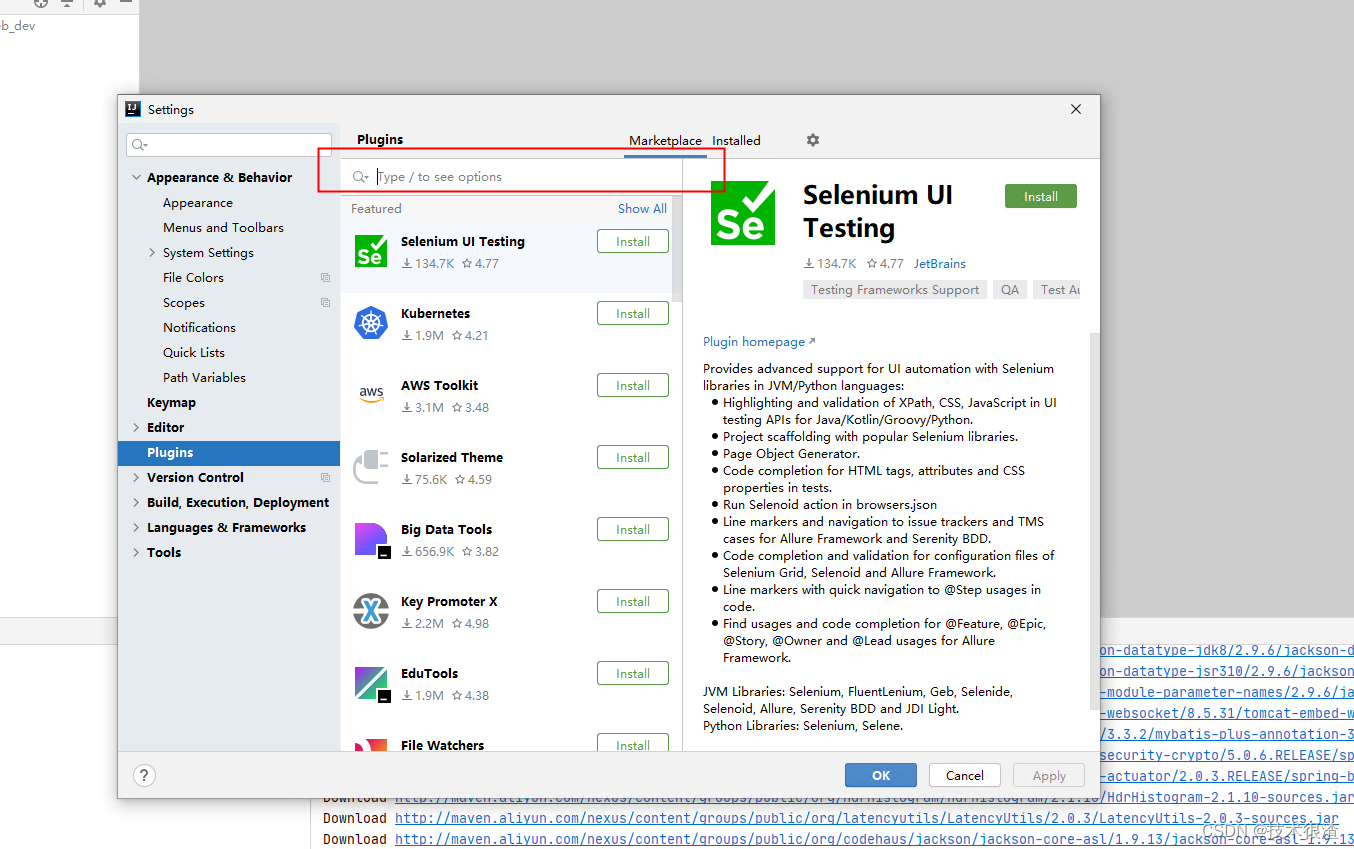1354x849 pixels.
Task: Focus the settings search field
Action: point(229,146)
